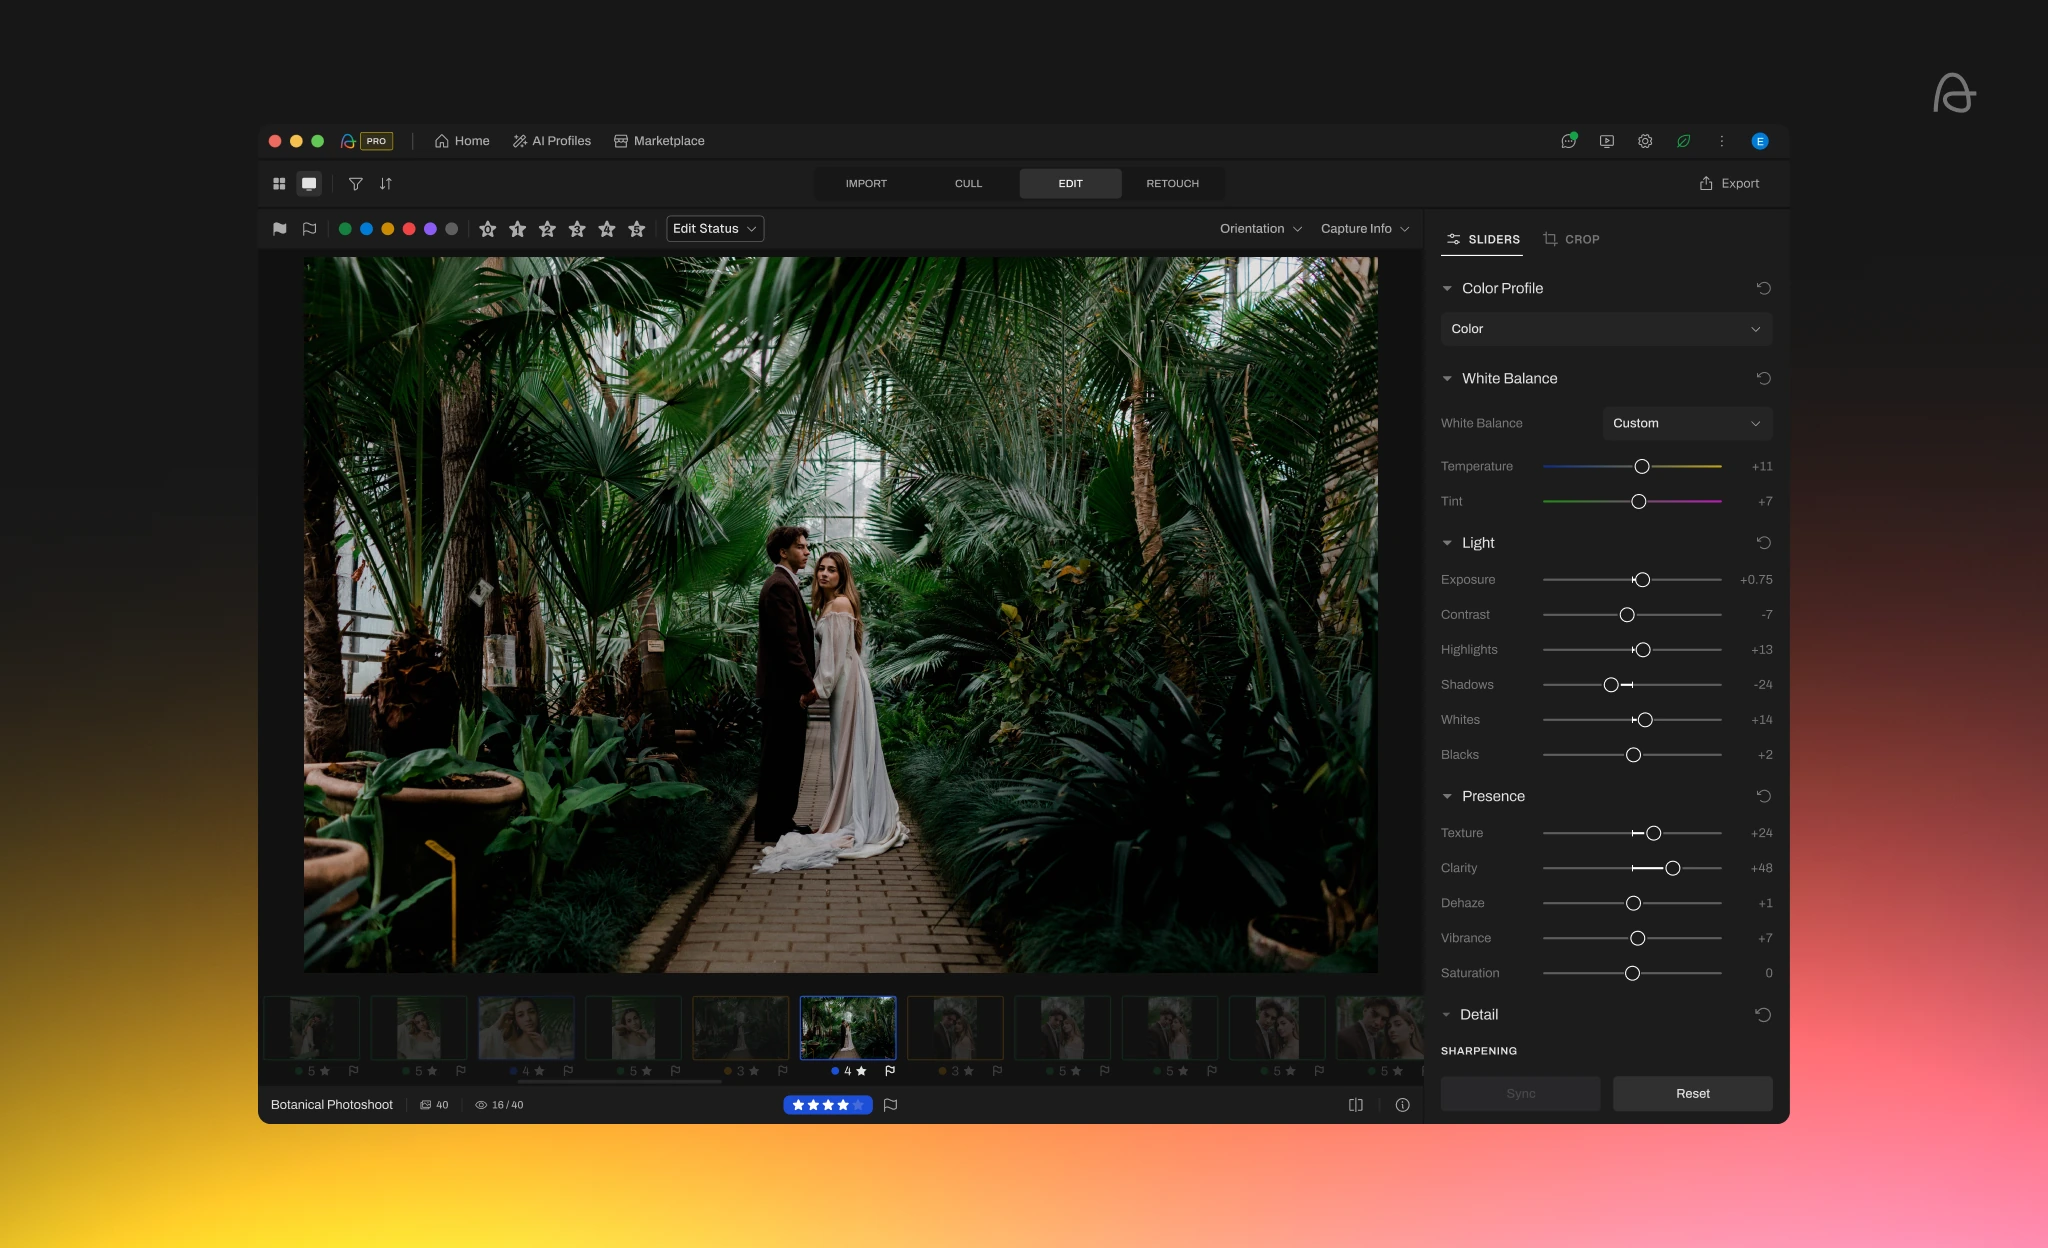Image resolution: width=2048 pixels, height=1248 pixels.
Task: Open the Marketplace menu item
Action: tap(659, 141)
